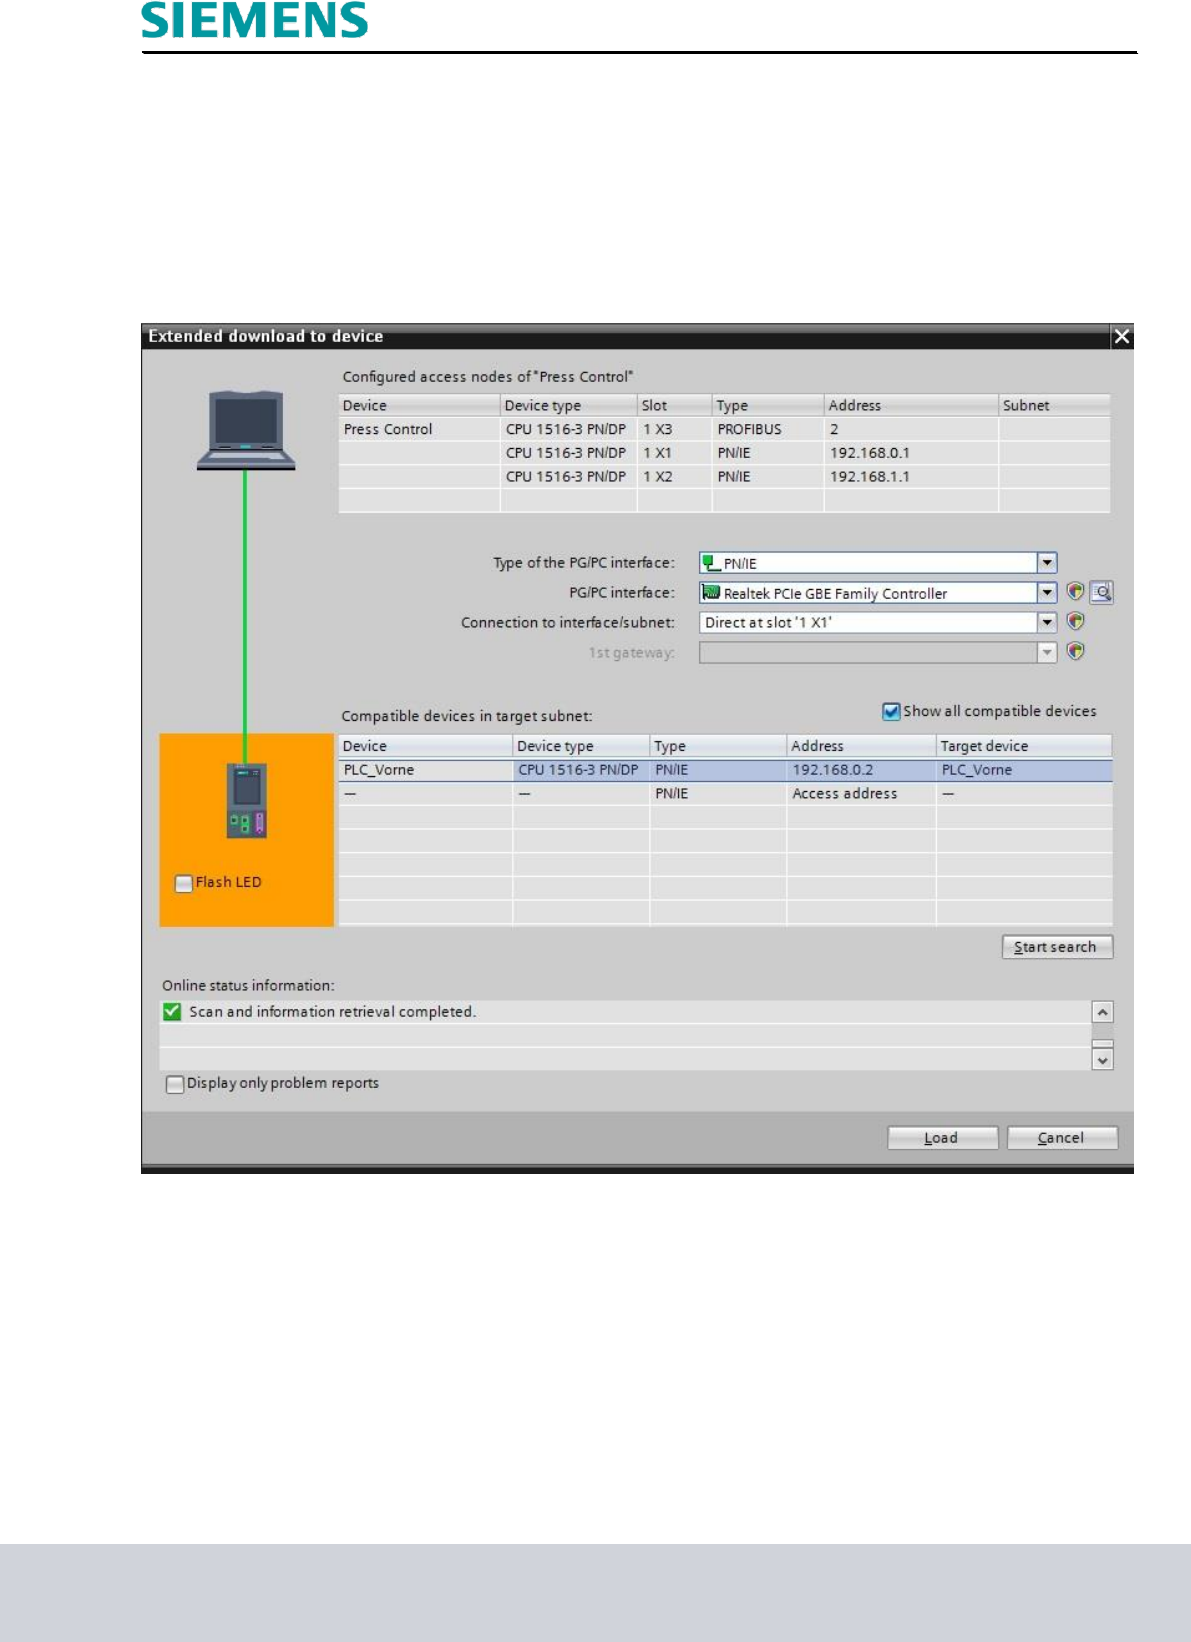Click green status check icon in Online status
The width and height of the screenshot is (1191, 1642).
(x=172, y=1011)
